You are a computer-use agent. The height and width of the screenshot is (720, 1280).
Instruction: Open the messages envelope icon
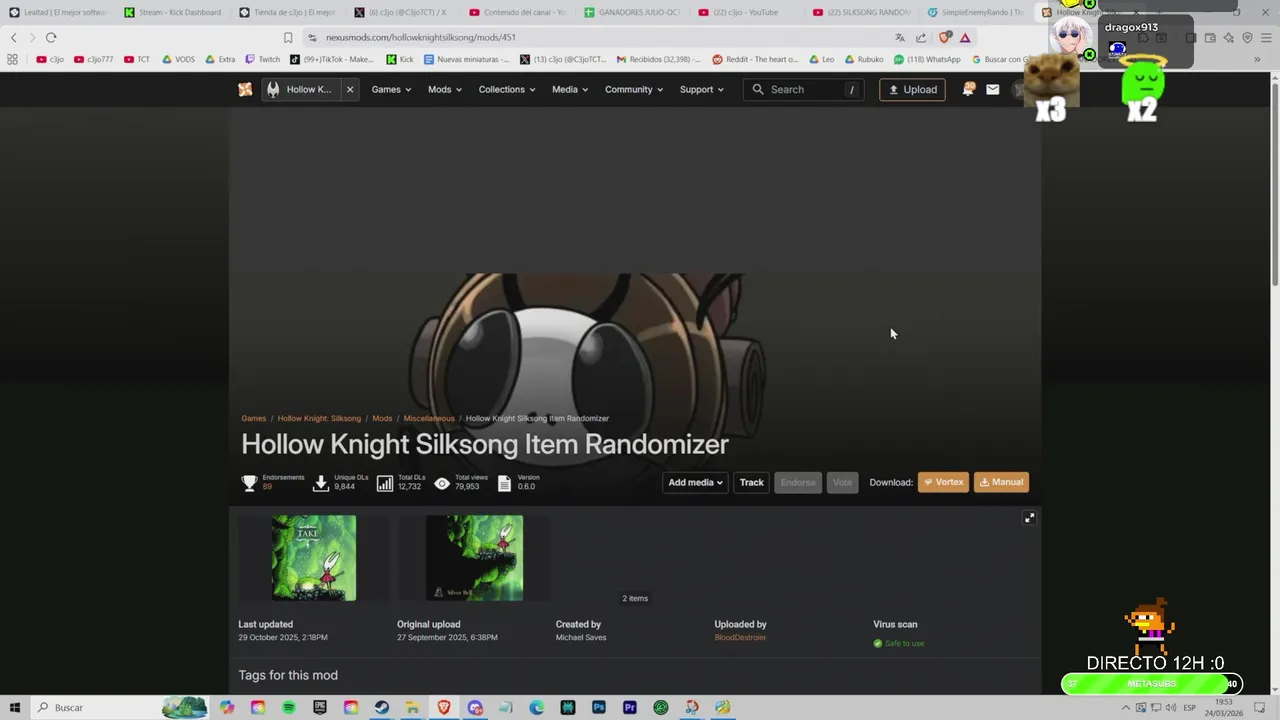coord(992,89)
